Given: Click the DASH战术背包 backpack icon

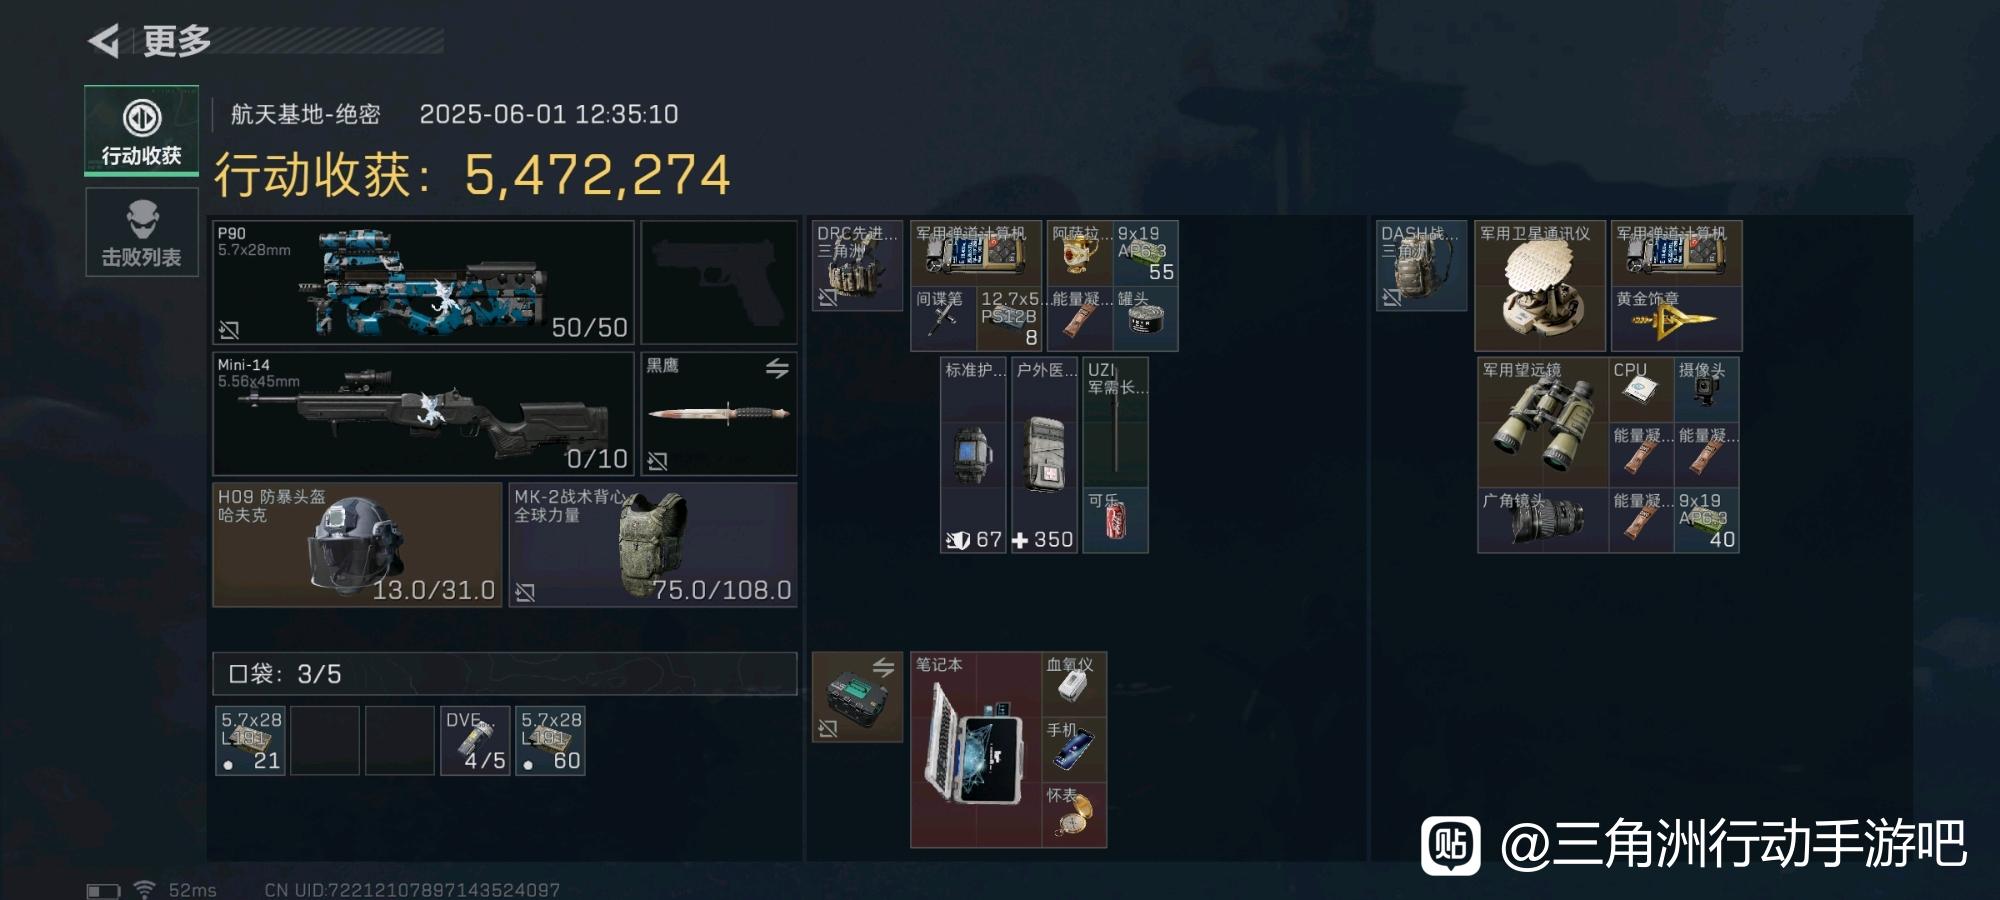Looking at the screenshot, I should pos(1421,265).
